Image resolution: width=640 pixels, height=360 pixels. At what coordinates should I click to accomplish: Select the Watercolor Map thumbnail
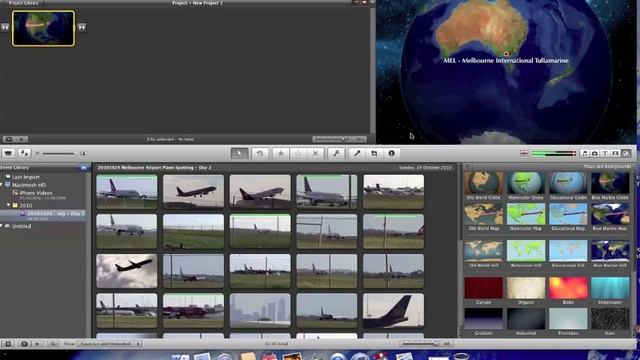pyautogui.click(x=526, y=214)
